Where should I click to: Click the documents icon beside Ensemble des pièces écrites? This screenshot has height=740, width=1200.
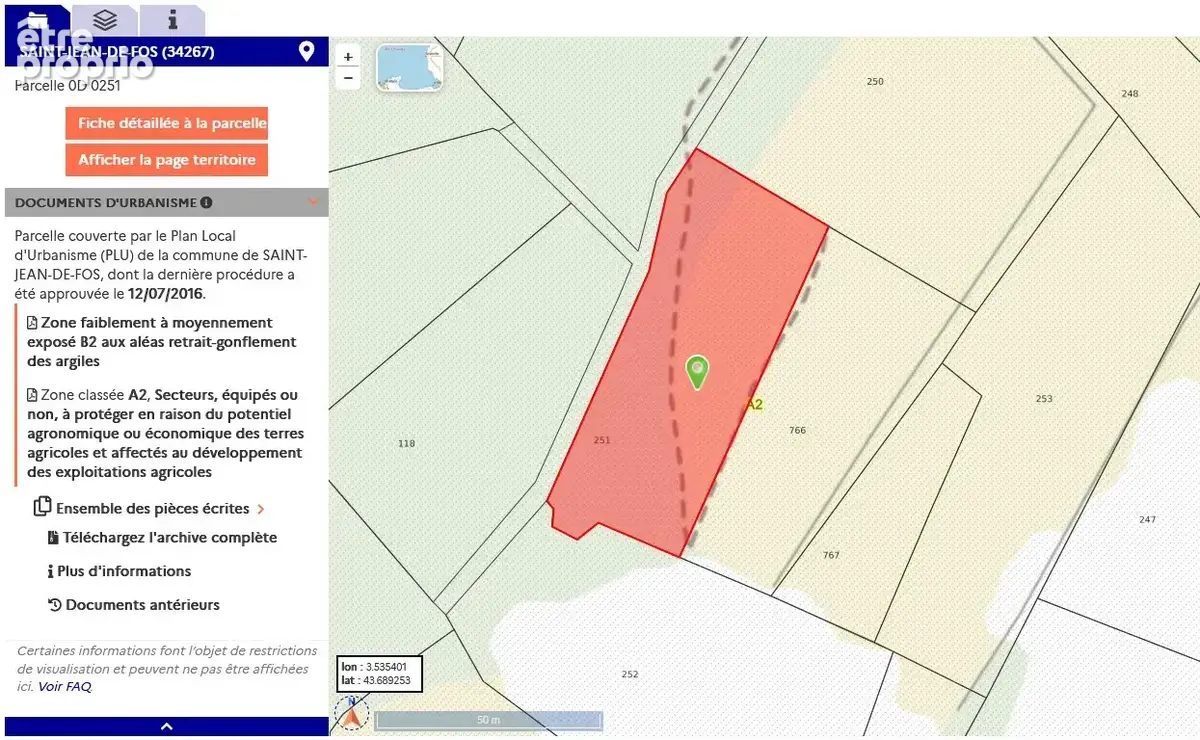point(42,507)
